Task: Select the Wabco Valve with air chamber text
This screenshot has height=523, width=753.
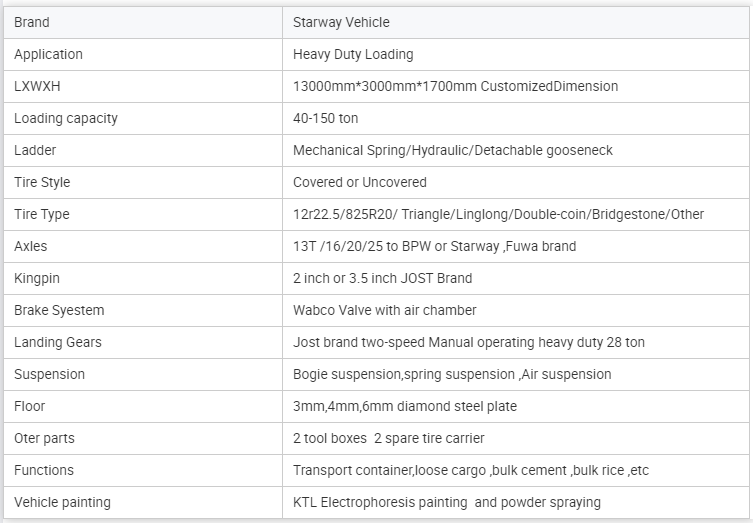Action: [x=385, y=310]
